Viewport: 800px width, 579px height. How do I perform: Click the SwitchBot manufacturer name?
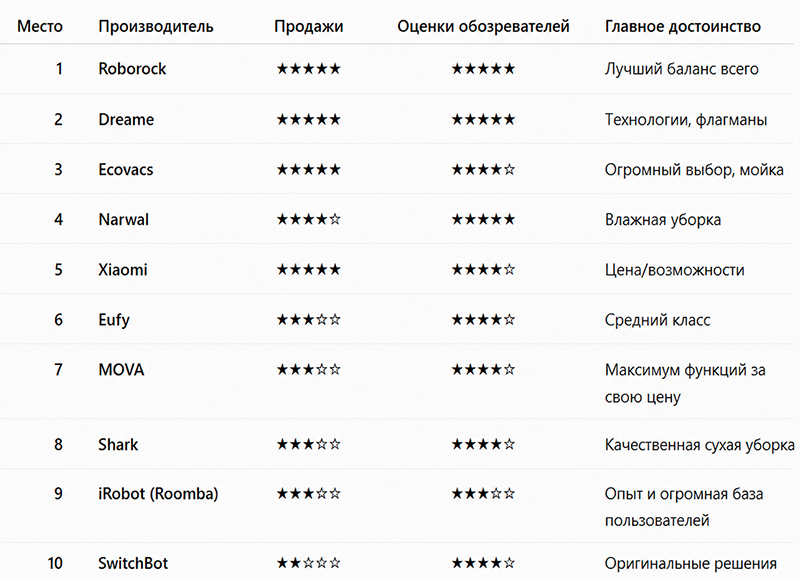point(133,563)
